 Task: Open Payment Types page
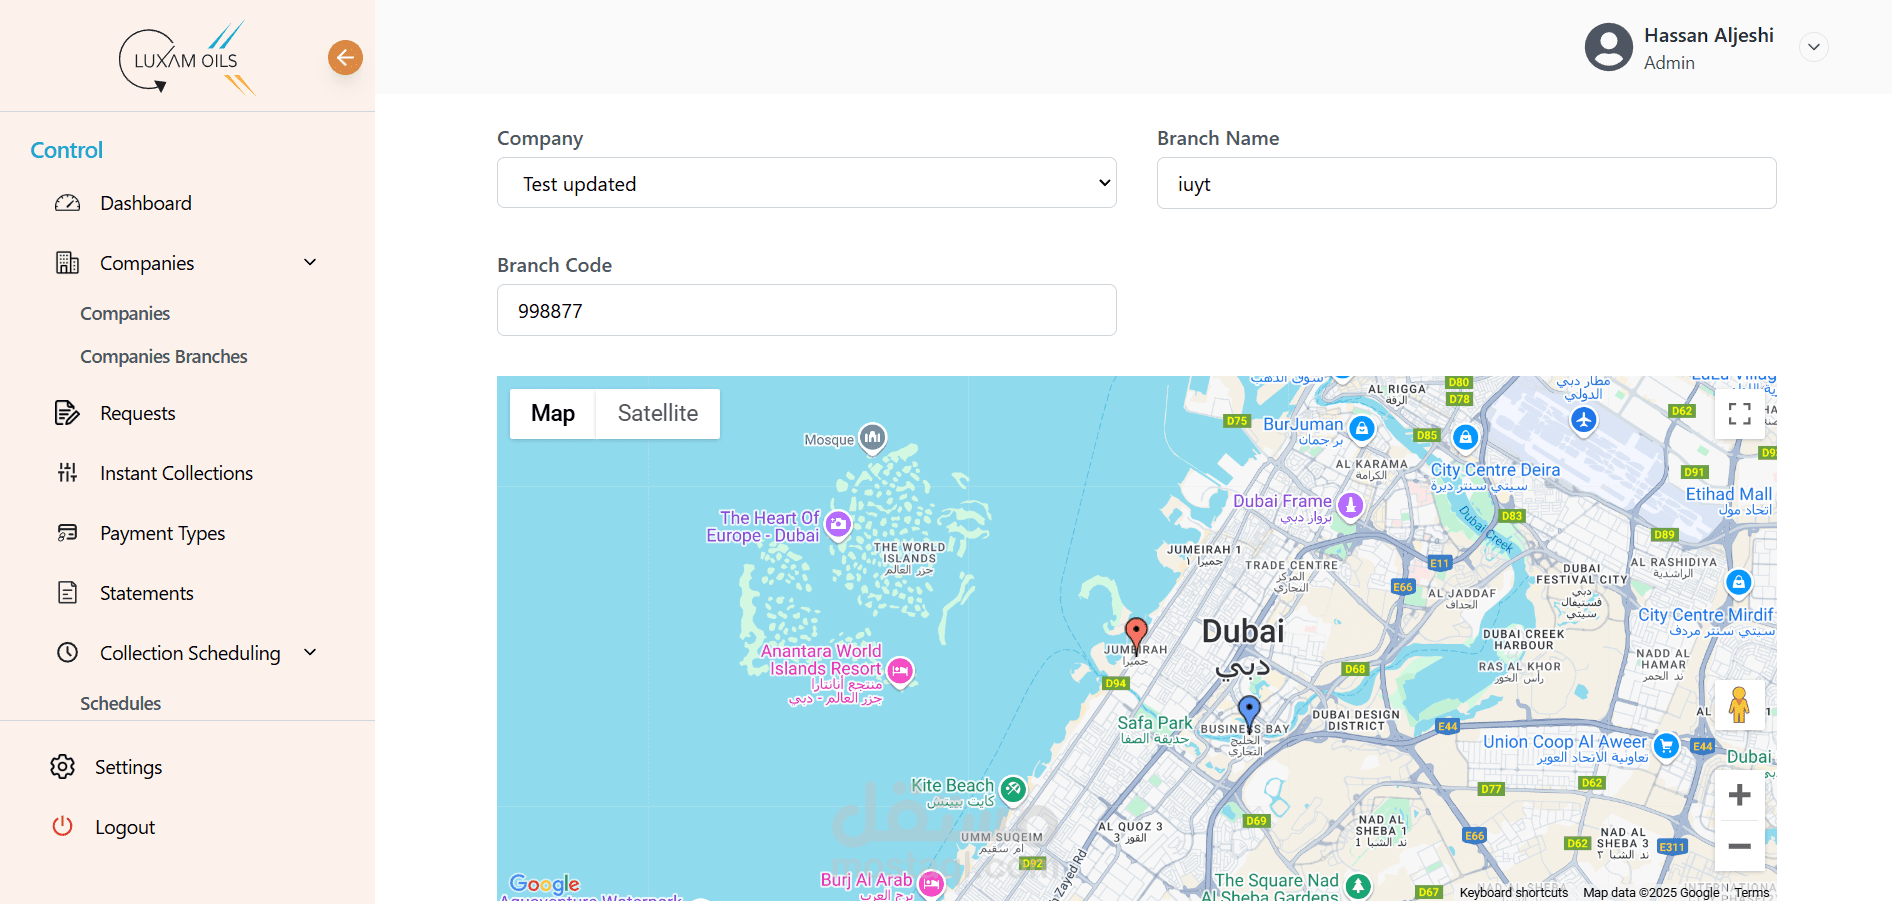click(x=163, y=533)
